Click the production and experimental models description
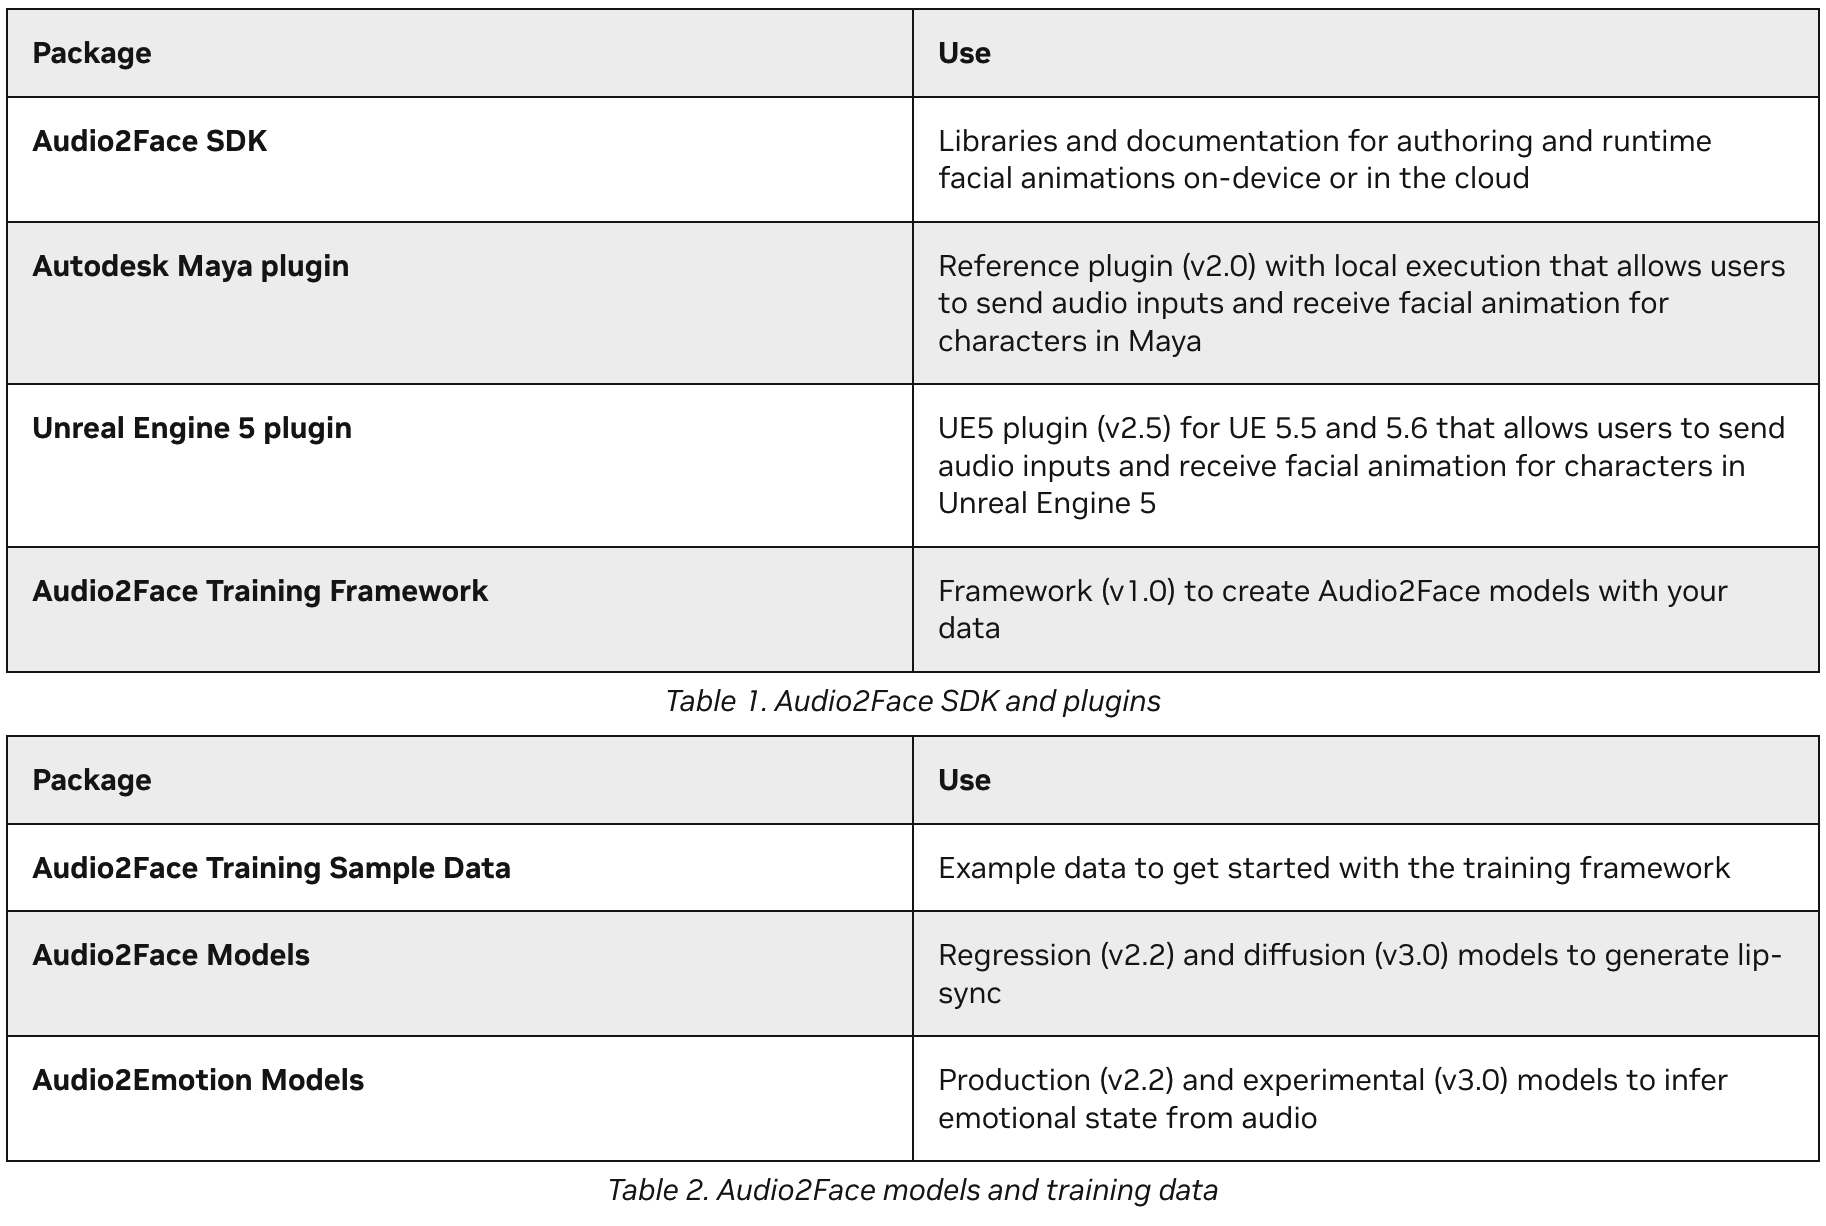 [x=1332, y=1098]
